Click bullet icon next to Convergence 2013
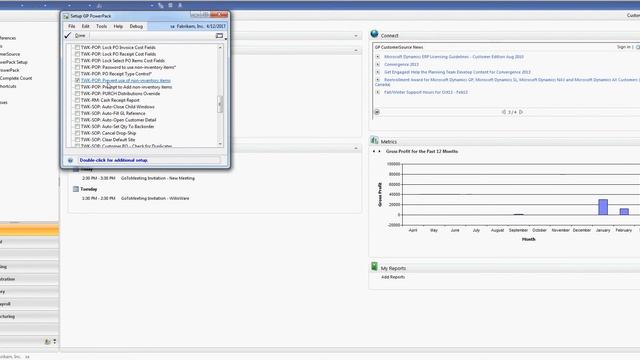 [378, 64]
